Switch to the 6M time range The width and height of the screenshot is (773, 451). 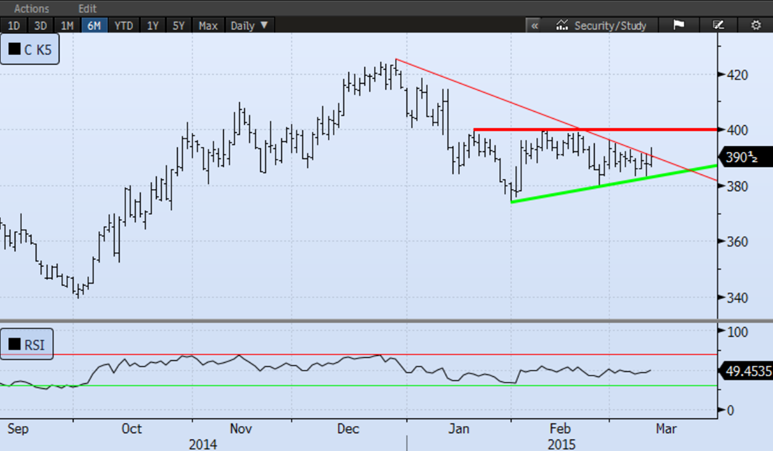pyautogui.click(x=94, y=25)
